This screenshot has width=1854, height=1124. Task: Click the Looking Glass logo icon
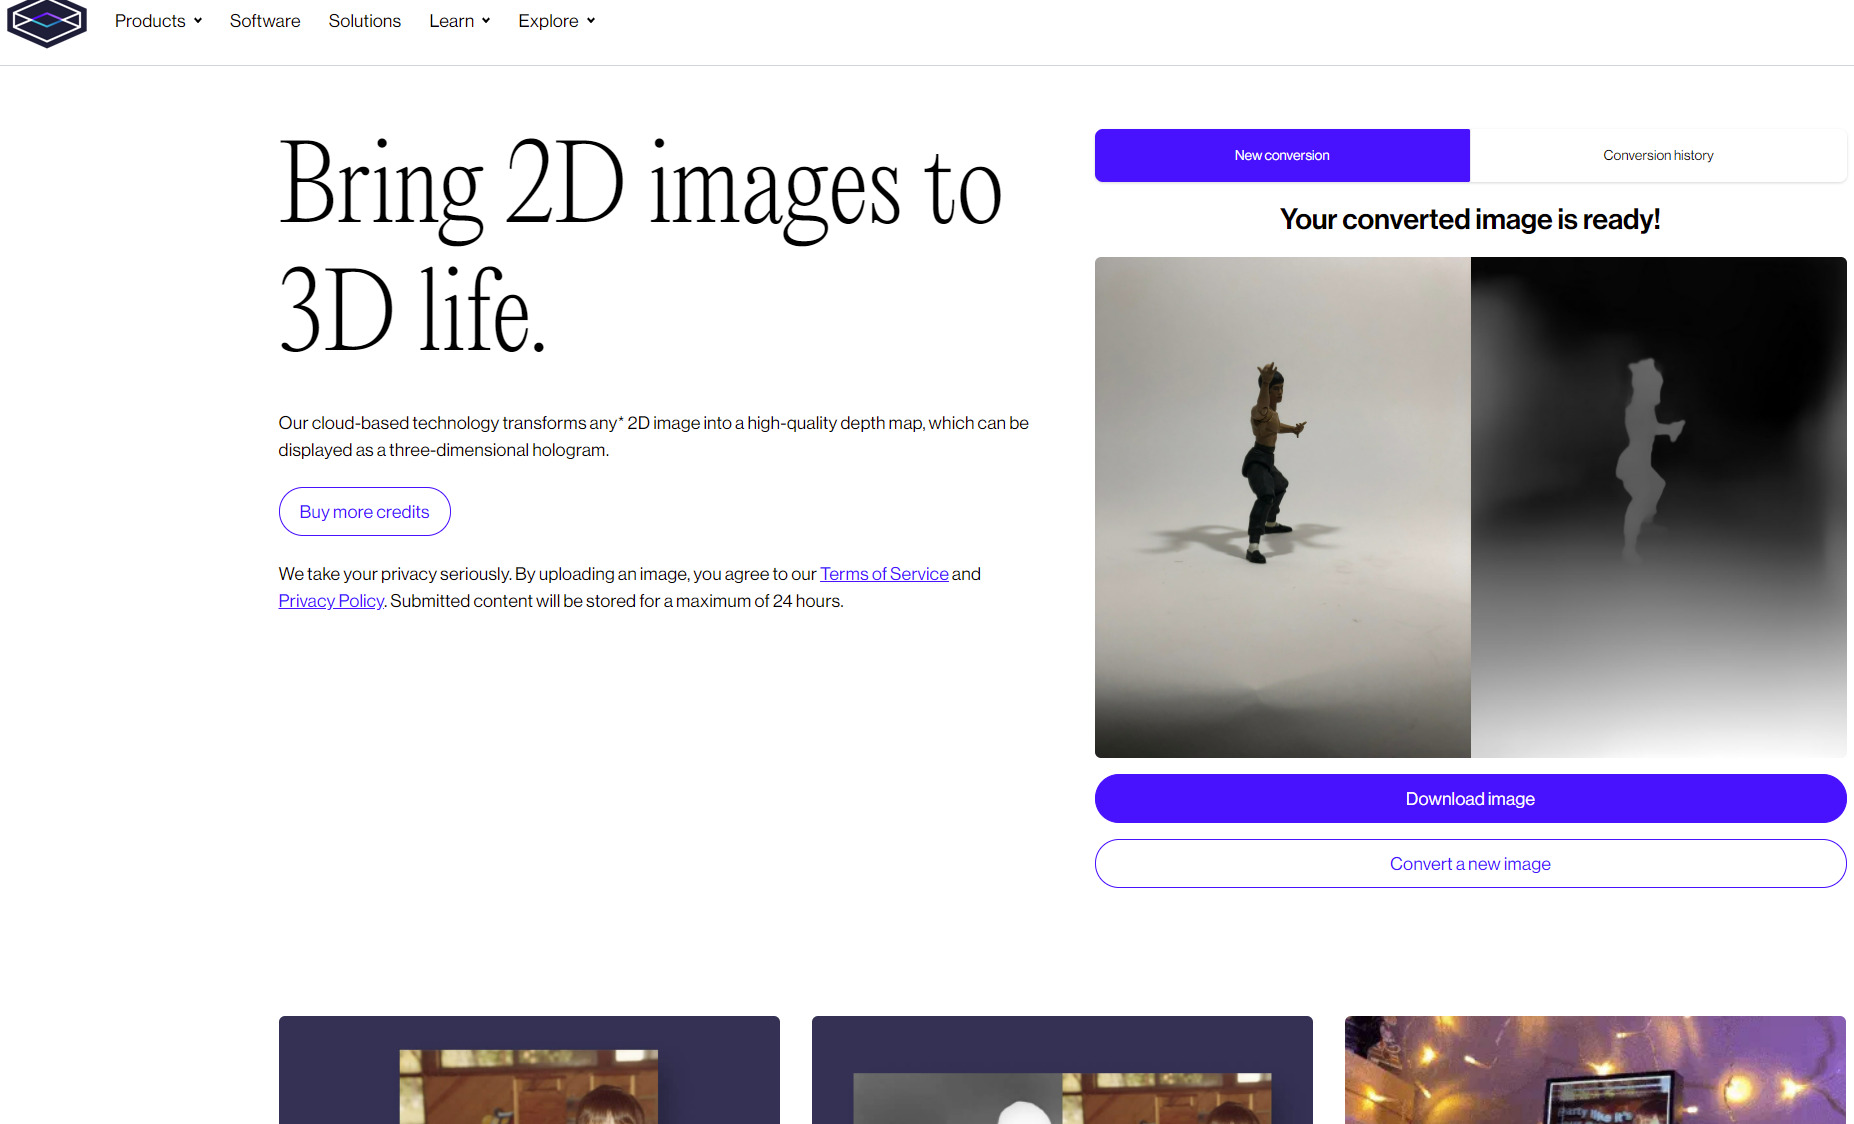[46, 20]
